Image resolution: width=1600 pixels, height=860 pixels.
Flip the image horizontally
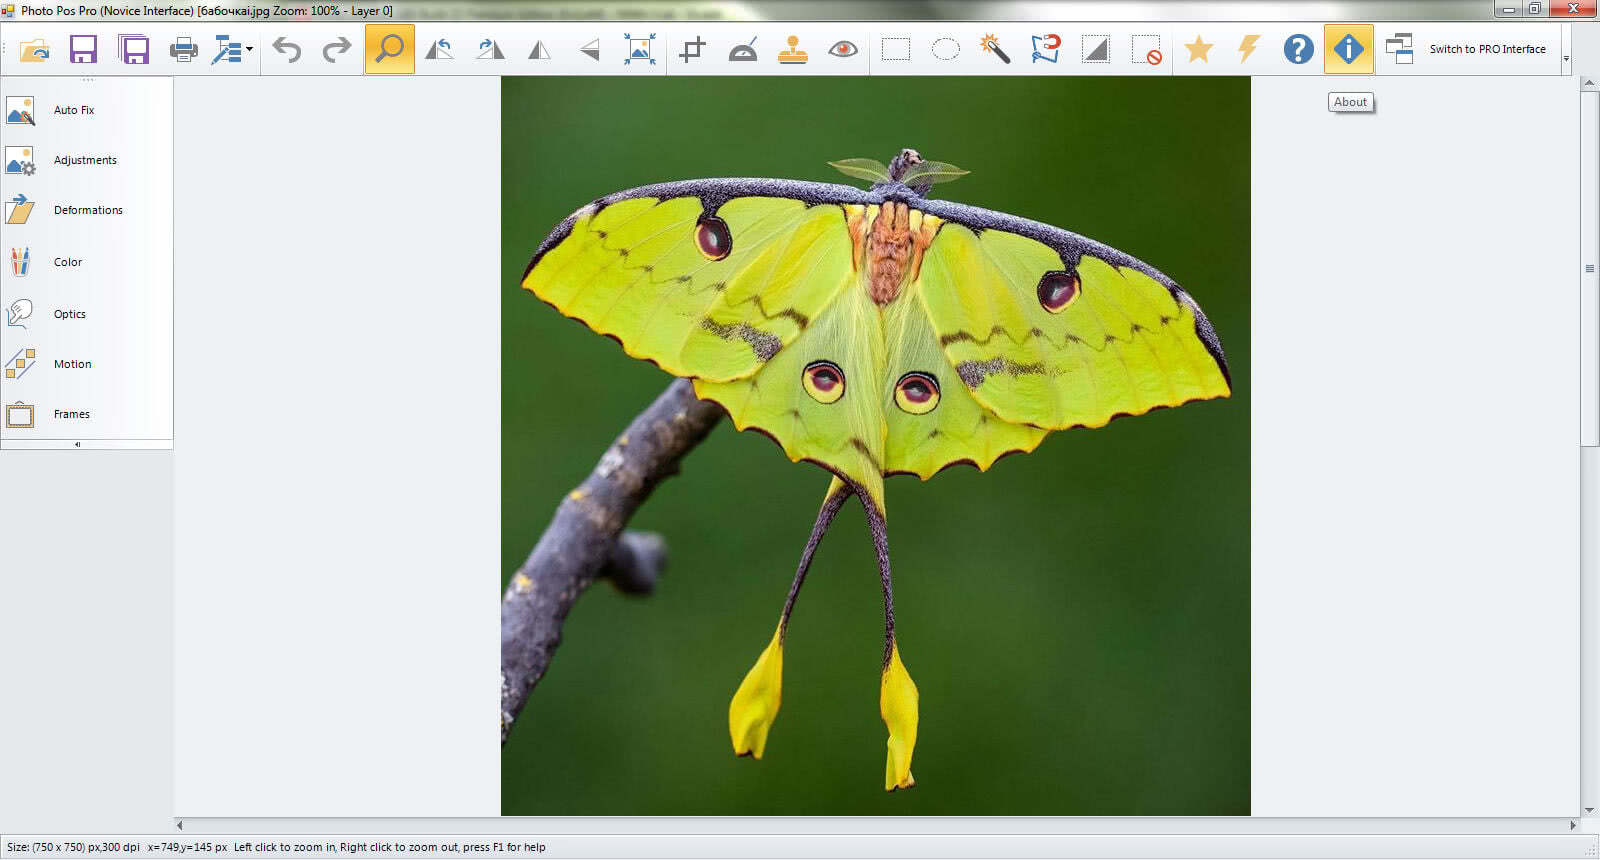[x=539, y=49]
